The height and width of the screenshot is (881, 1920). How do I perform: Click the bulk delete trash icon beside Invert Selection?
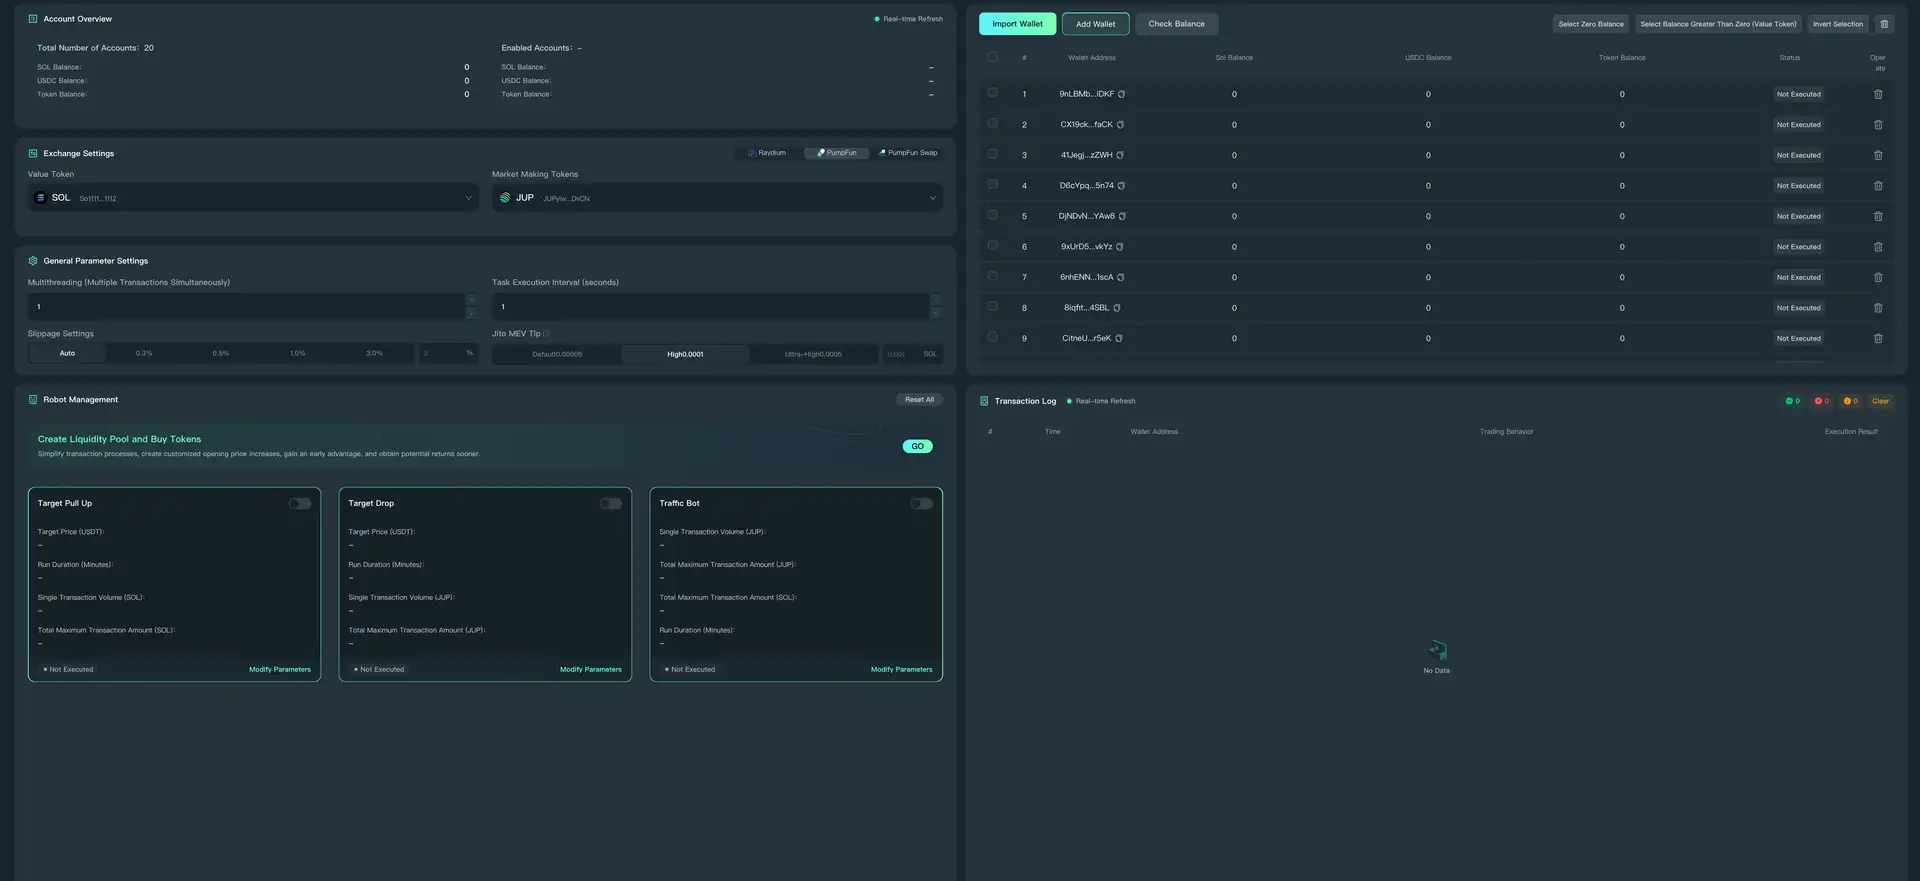coord(1884,24)
